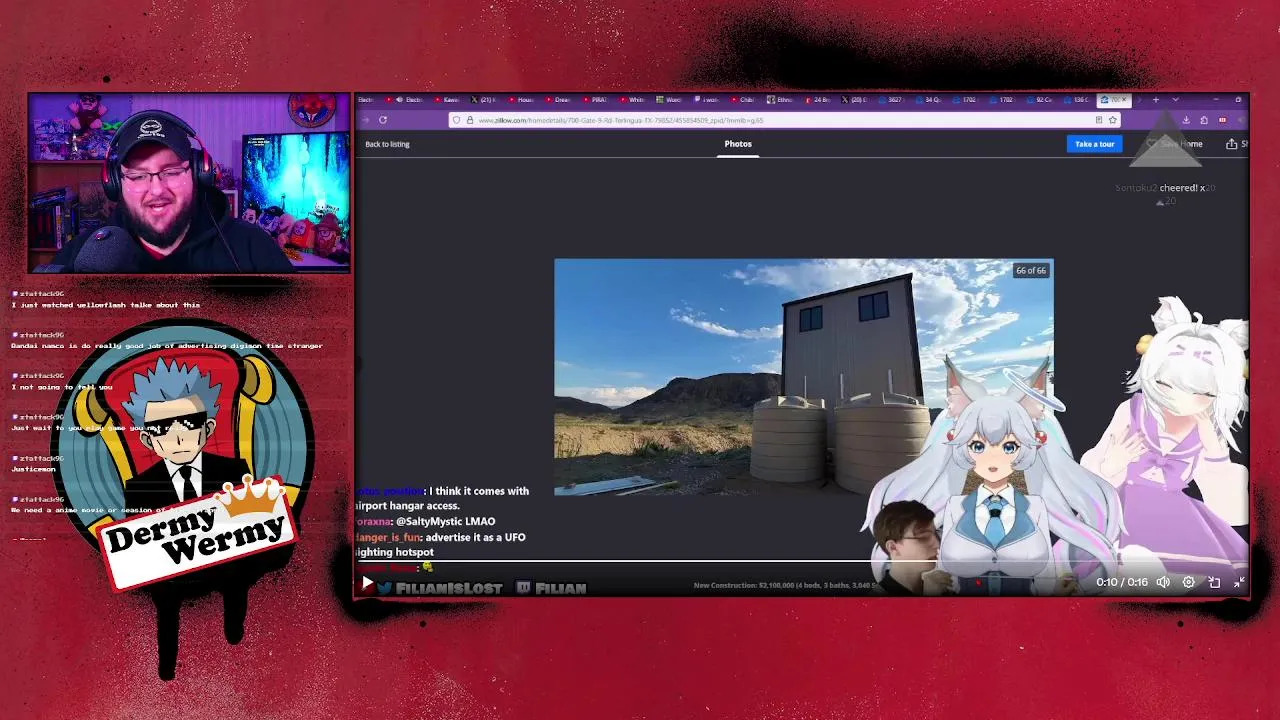Open the browser downloads panel
Image resolution: width=1280 pixels, height=720 pixels.
tap(1186, 120)
